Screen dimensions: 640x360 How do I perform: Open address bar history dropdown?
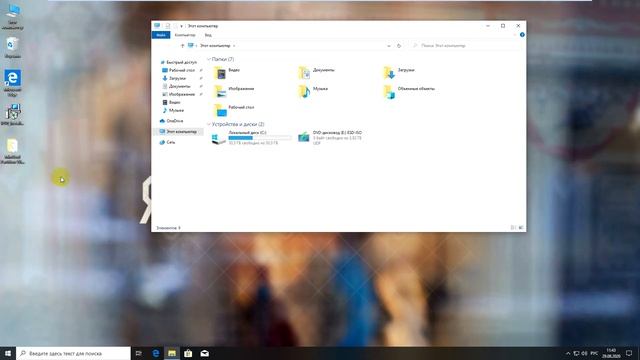[389, 46]
